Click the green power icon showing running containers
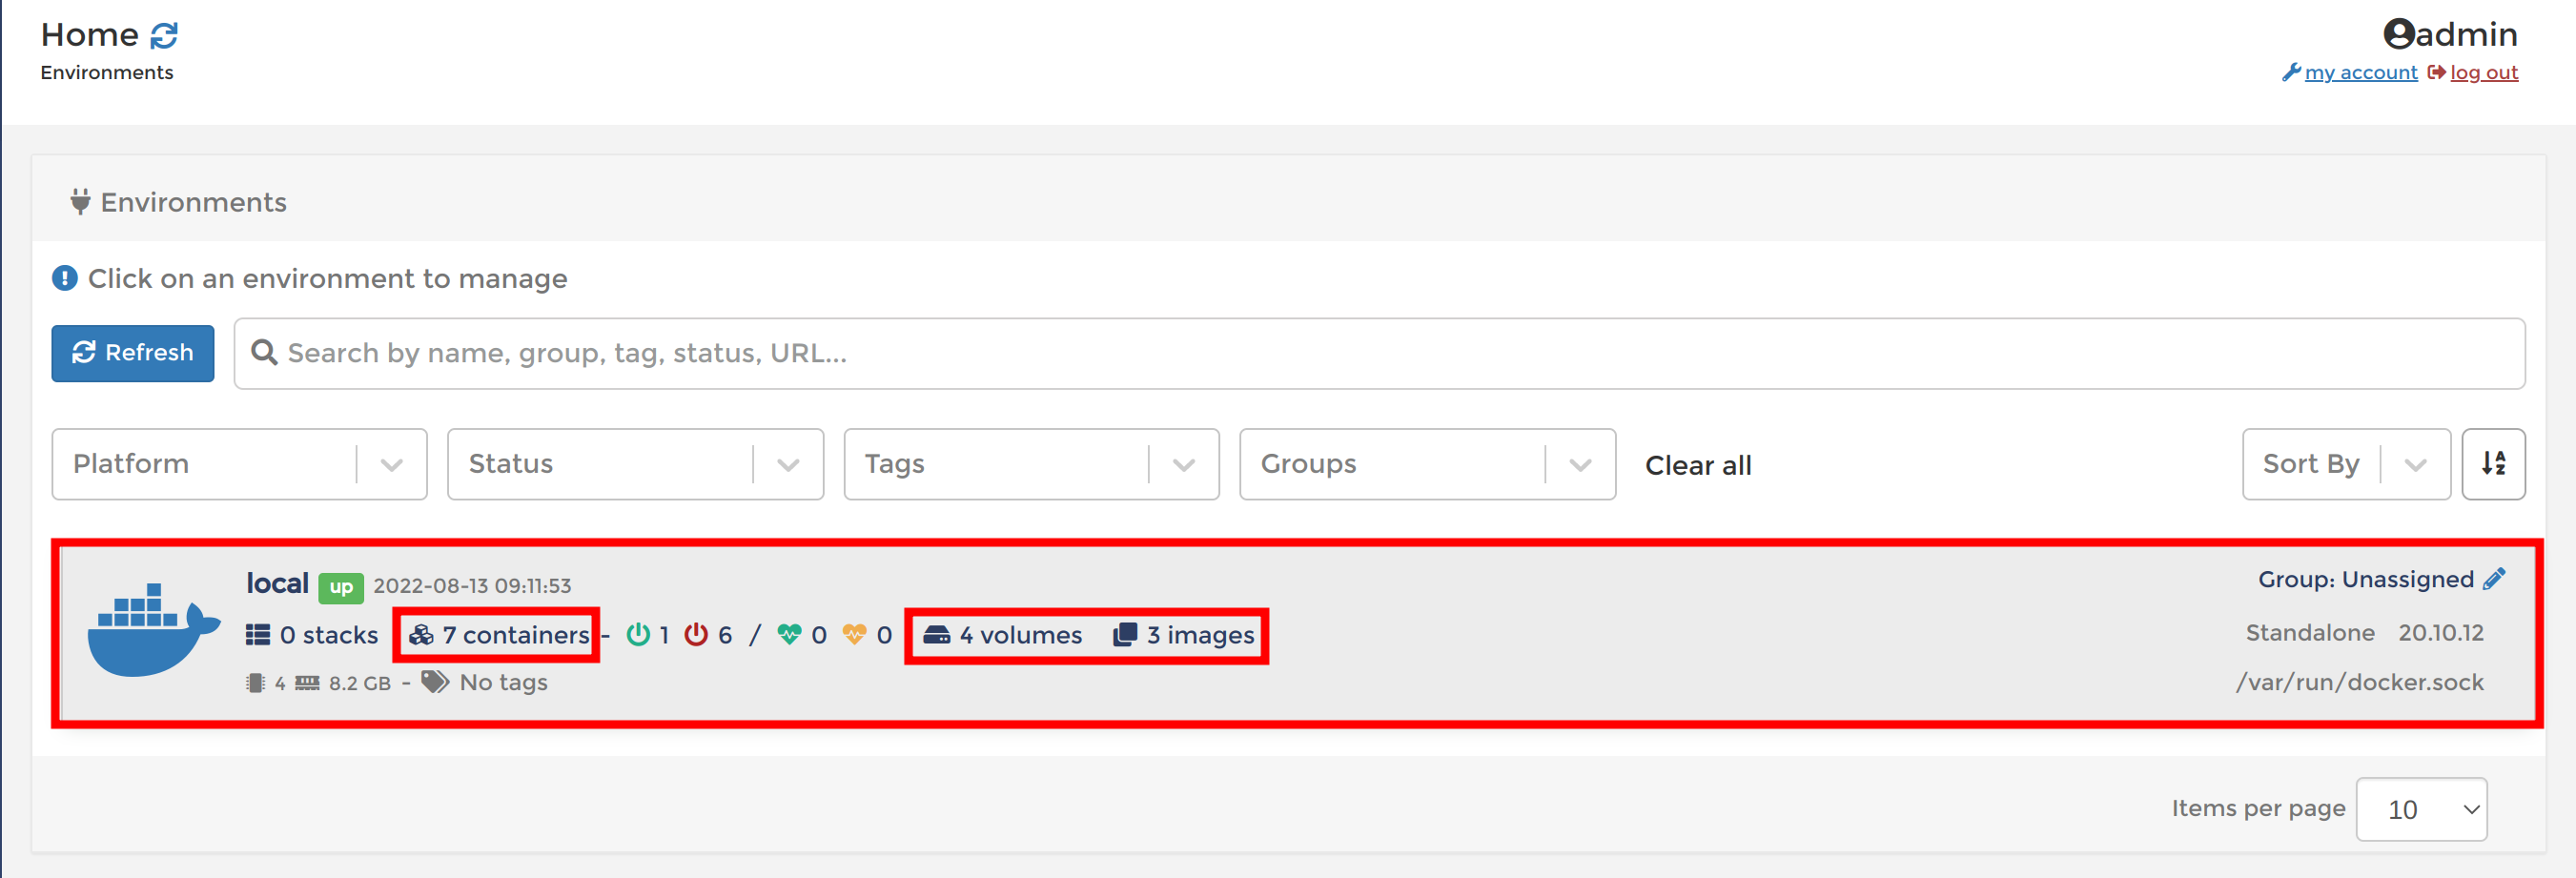The height and width of the screenshot is (878, 2576). click(x=640, y=633)
